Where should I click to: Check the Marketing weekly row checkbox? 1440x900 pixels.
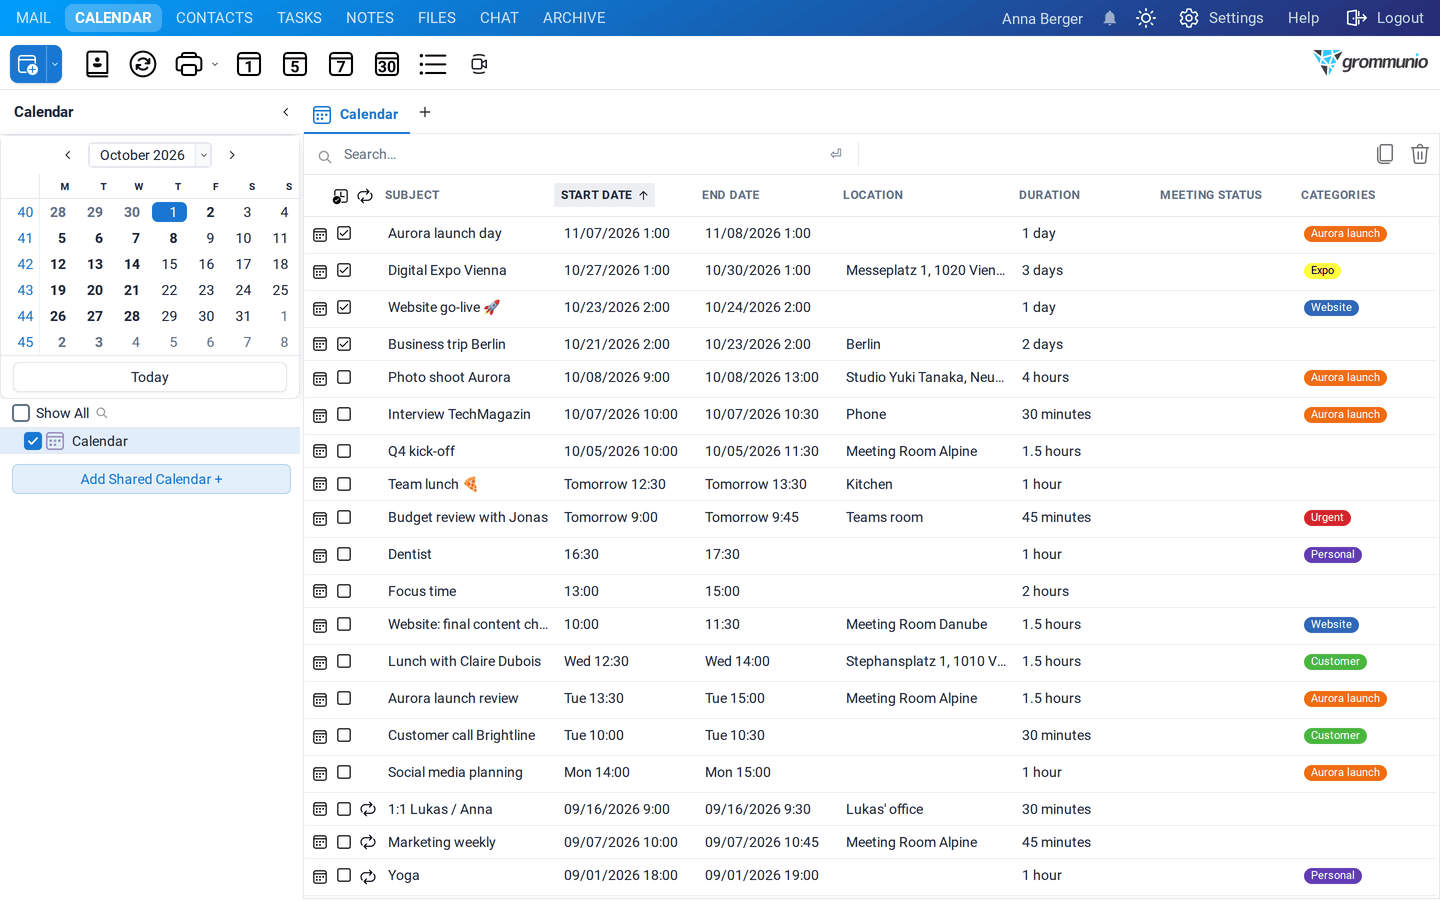(x=344, y=842)
